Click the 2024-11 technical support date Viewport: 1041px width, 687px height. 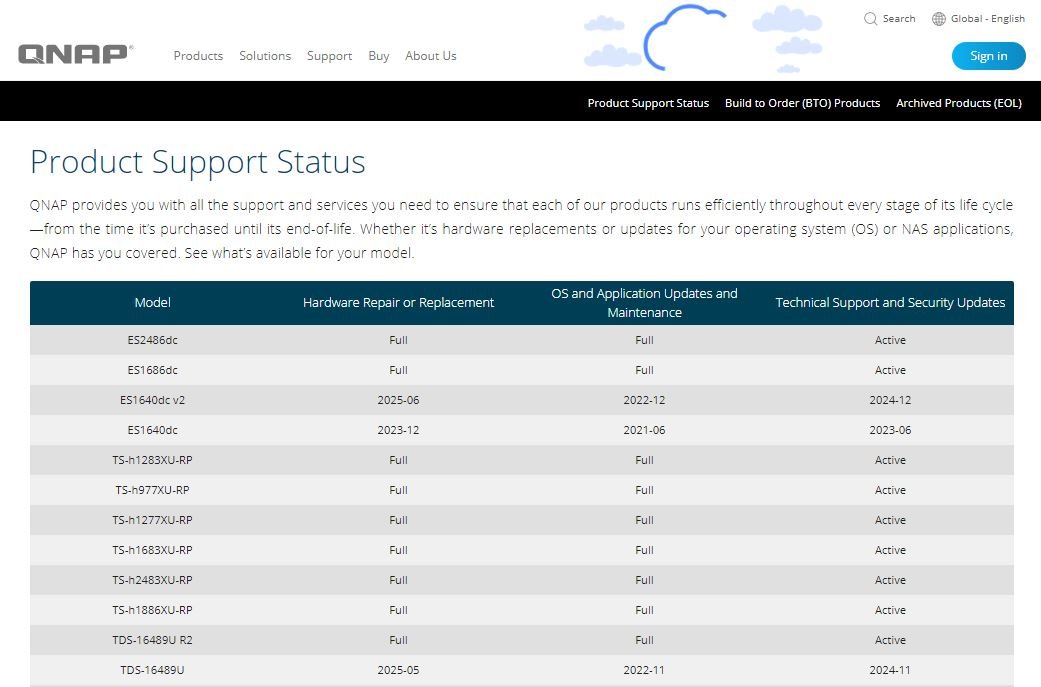pyautogui.click(x=890, y=670)
